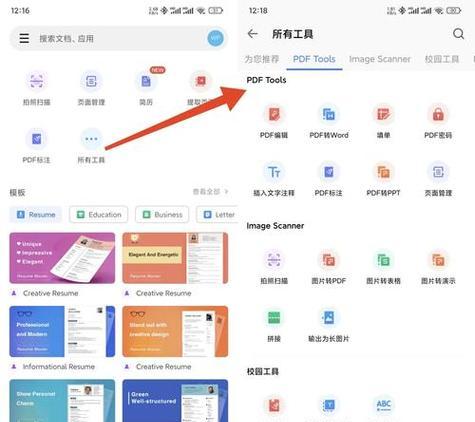Screen dimensions: 475x422
Task: Go back from 所有工具 page
Action: coord(253,34)
